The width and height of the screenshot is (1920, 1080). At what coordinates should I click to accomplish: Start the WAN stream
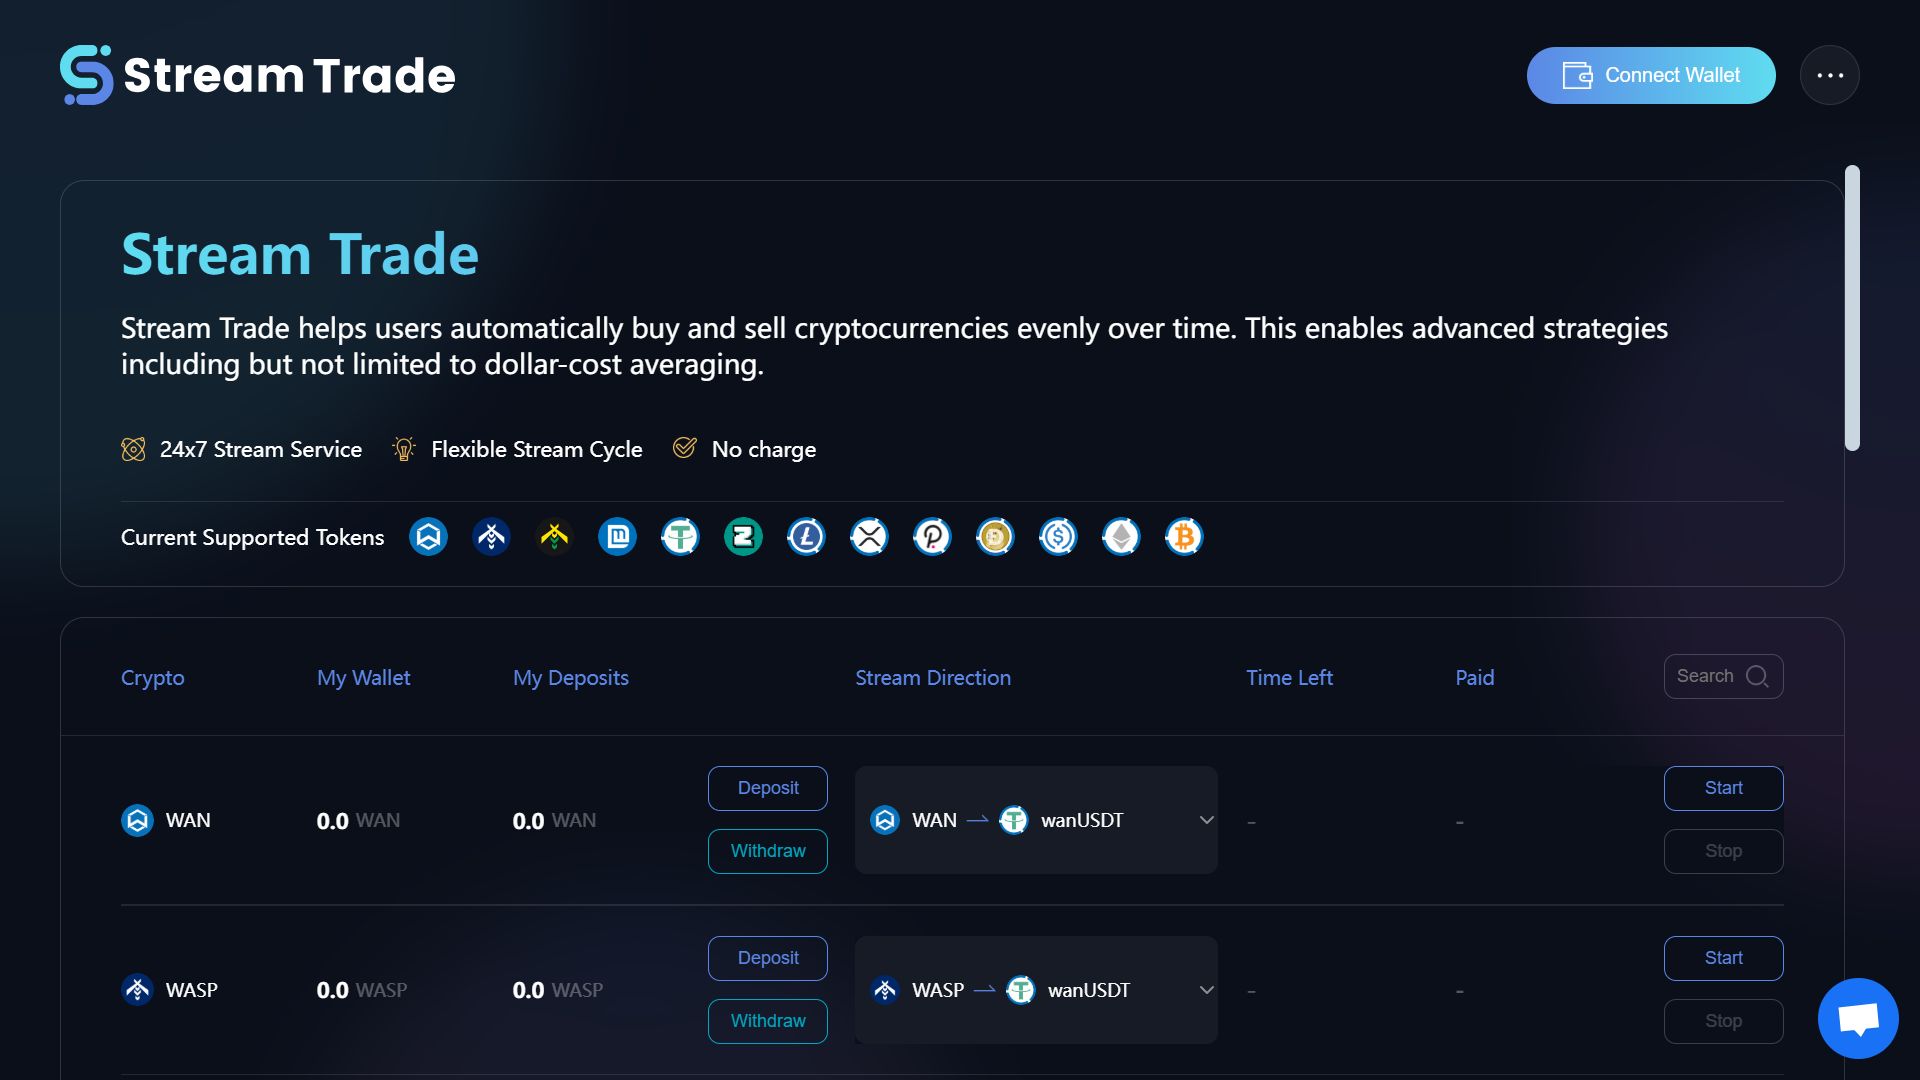(1723, 788)
